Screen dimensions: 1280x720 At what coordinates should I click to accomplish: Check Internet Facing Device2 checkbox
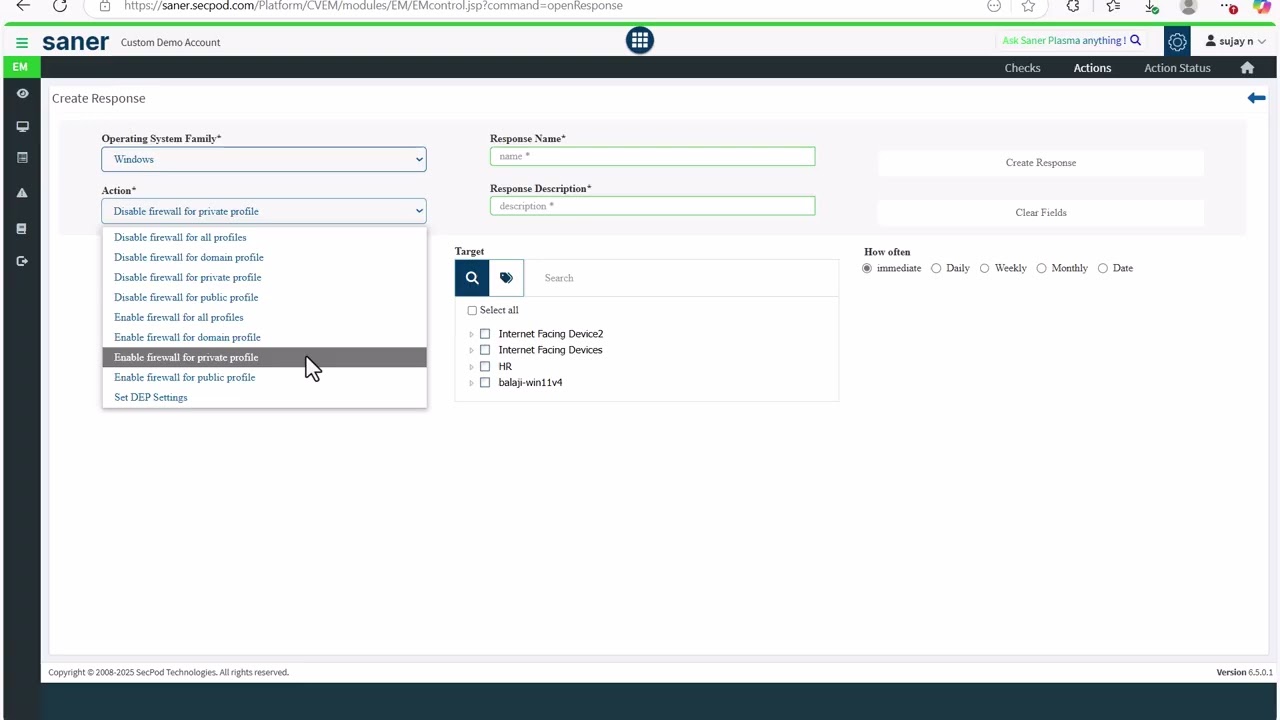tap(485, 334)
